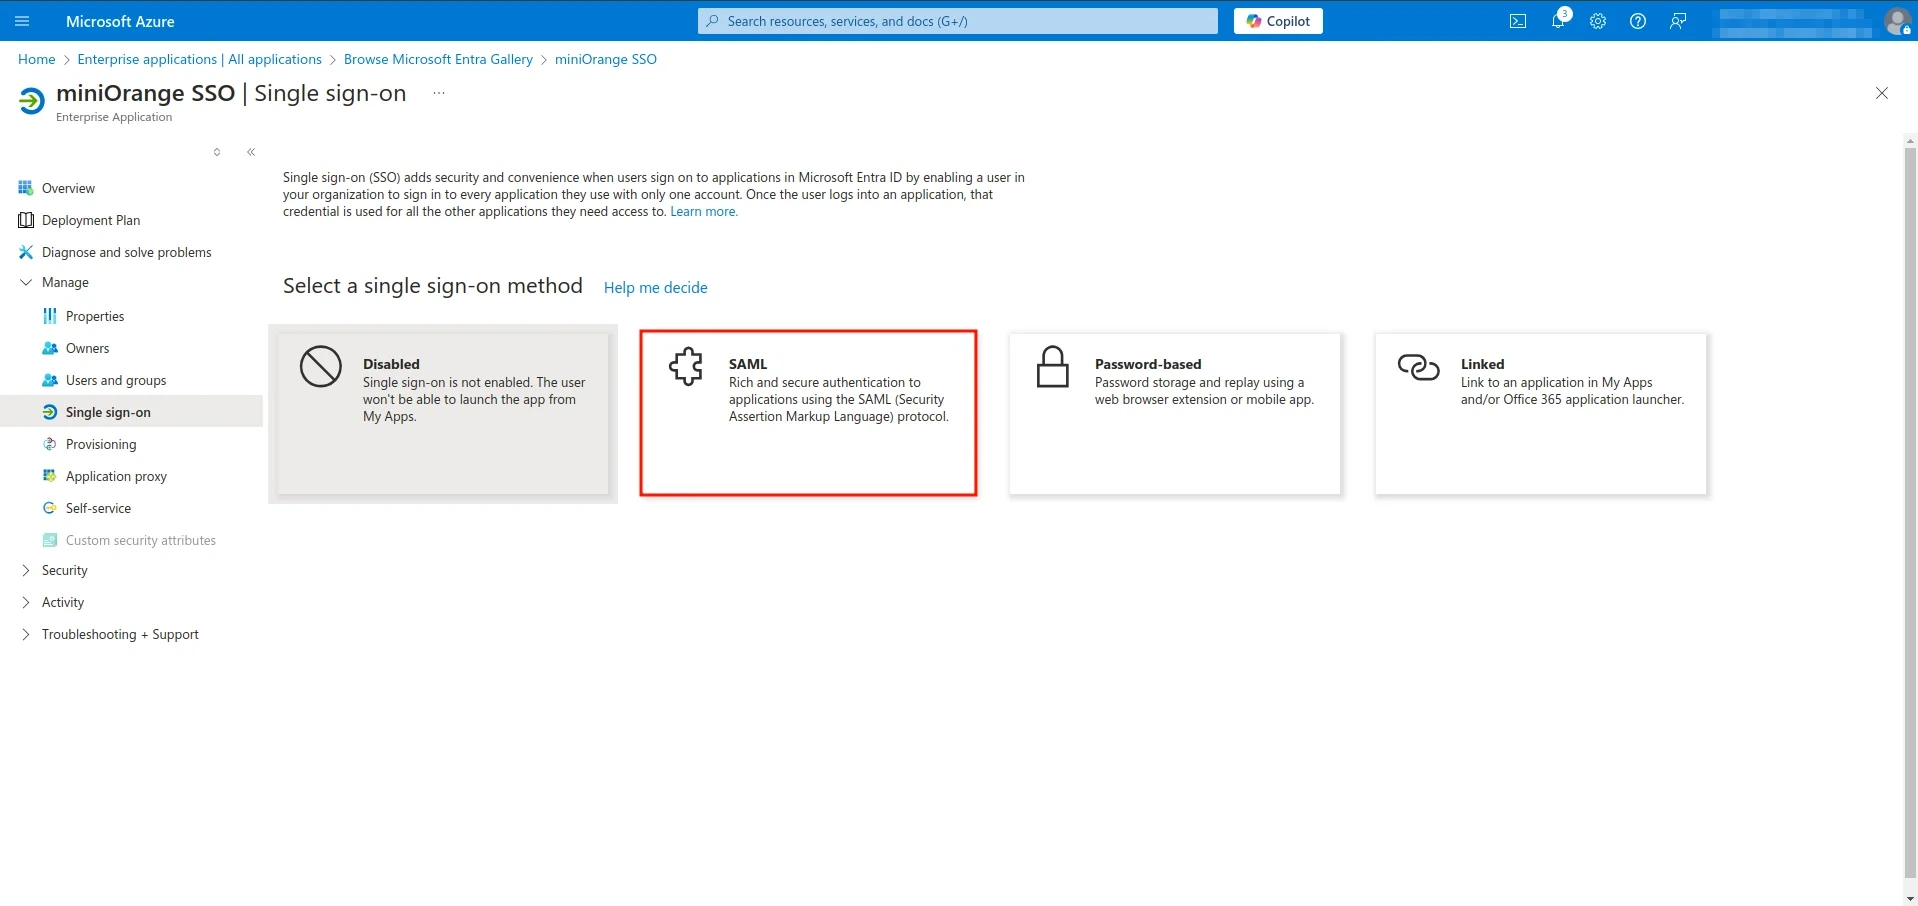This screenshot has width=1918, height=906.
Task: Open the account avatar menu
Action: click(x=1898, y=21)
